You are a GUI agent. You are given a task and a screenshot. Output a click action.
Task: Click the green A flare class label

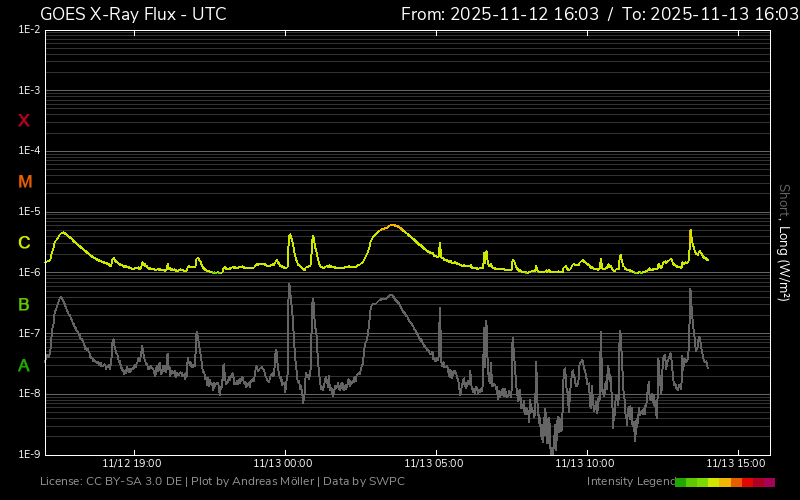click(x=24, y=366)
